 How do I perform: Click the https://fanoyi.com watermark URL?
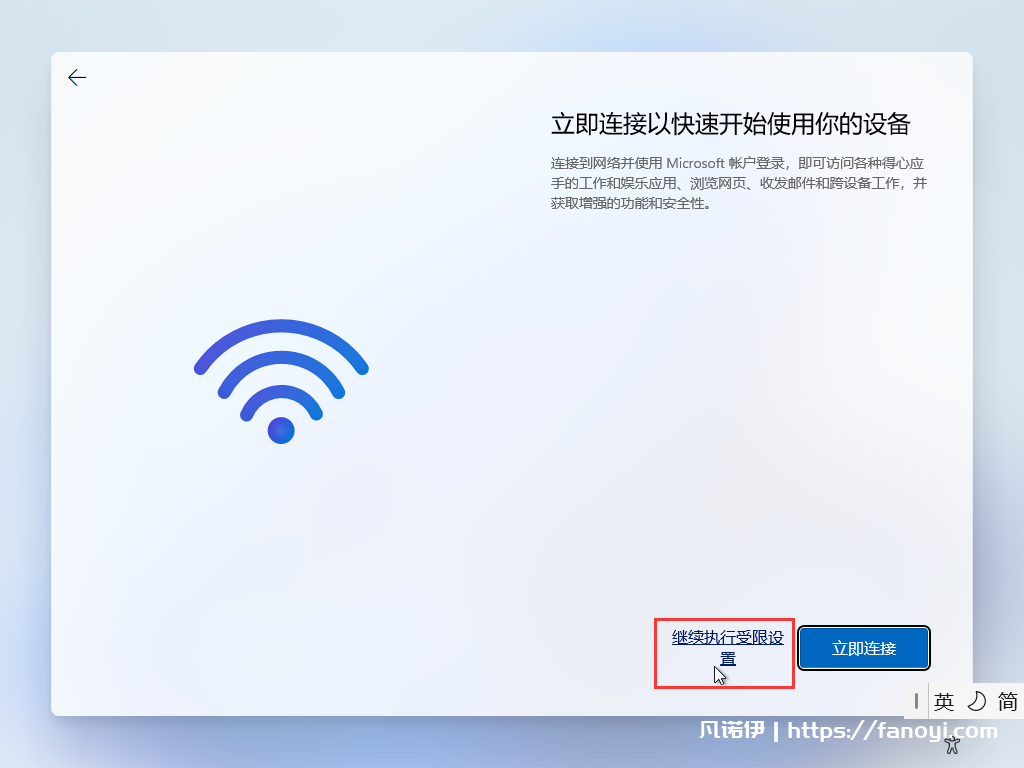(x=893, y=730)
